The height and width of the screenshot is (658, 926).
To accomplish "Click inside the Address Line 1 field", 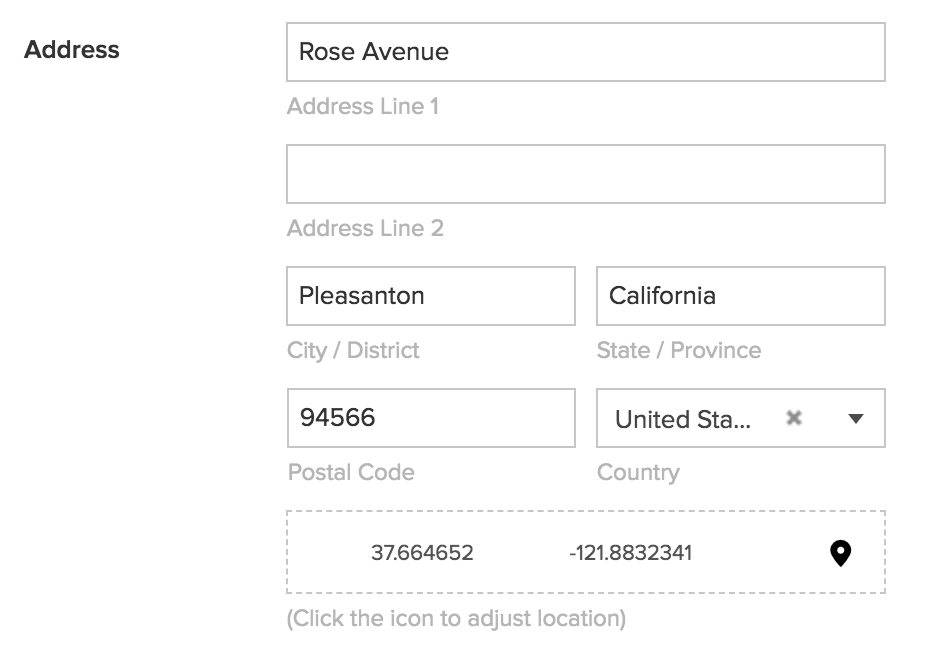I will point(585,52).
